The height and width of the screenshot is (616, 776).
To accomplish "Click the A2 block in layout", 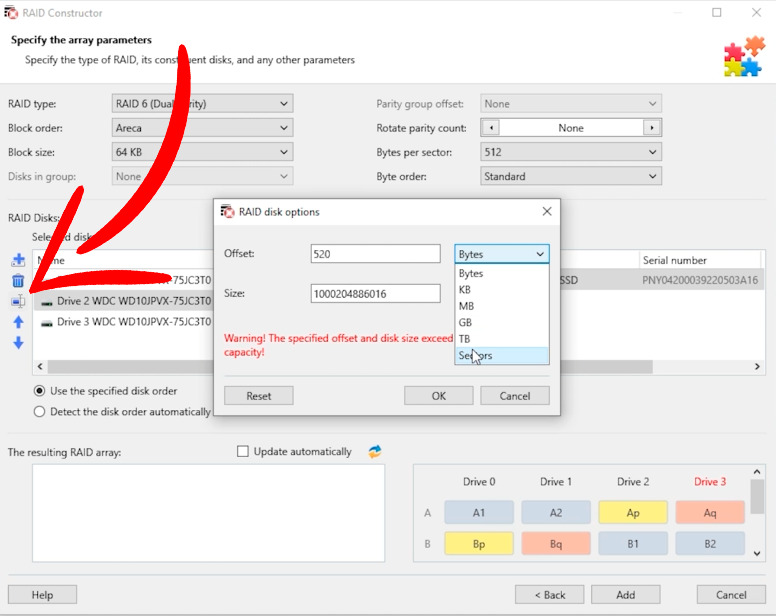I will click(556, 513).
